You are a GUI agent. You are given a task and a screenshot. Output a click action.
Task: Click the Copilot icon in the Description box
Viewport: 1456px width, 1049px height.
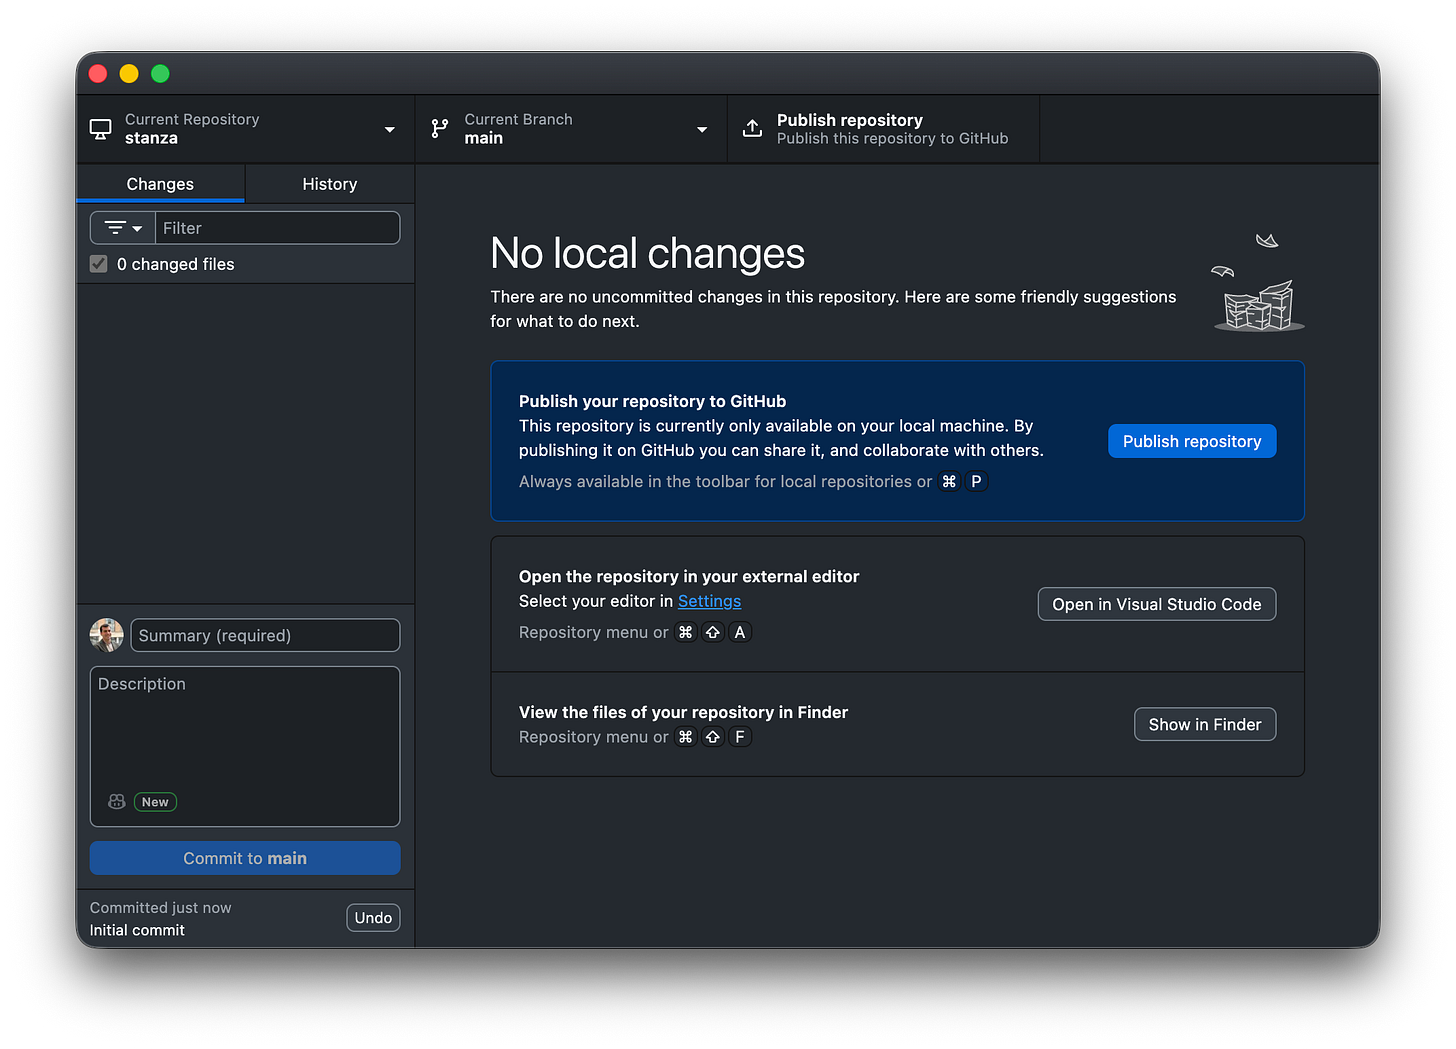(116, 801)
